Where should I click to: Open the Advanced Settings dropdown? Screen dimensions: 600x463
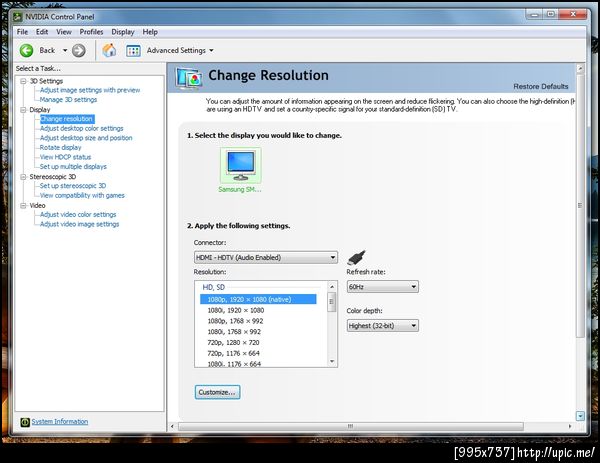pos(211,51)
